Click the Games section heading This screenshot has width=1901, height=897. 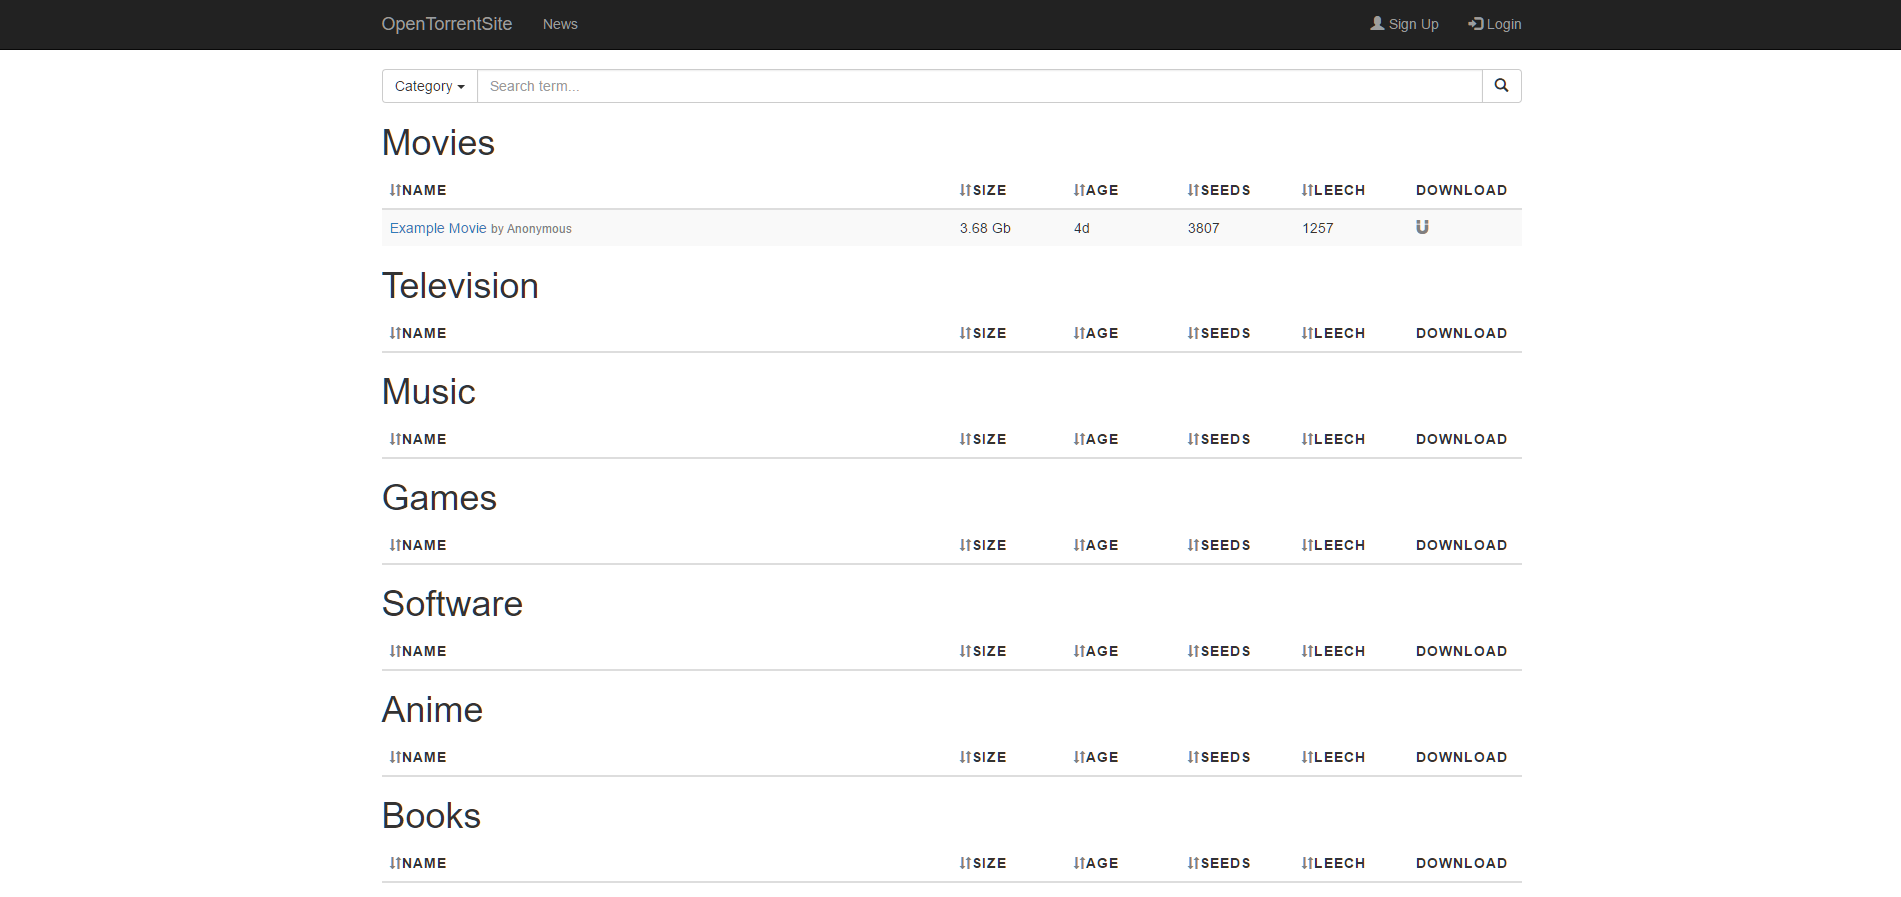(439, 498)
